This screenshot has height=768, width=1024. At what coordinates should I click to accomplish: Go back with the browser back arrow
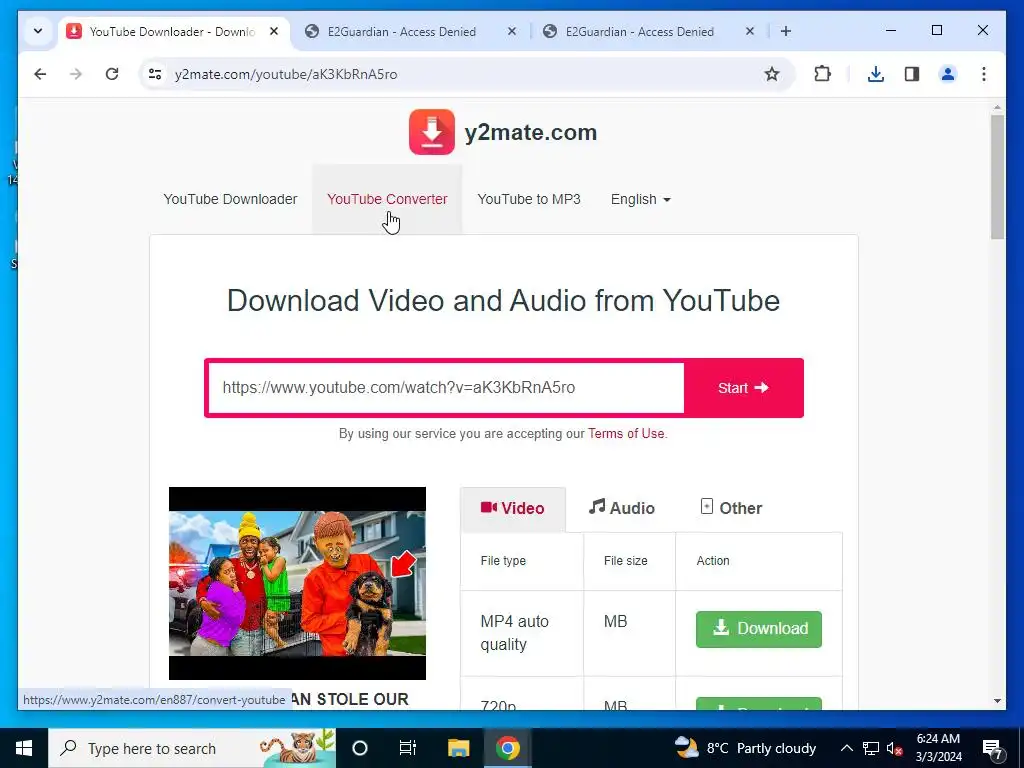point(40,74)
